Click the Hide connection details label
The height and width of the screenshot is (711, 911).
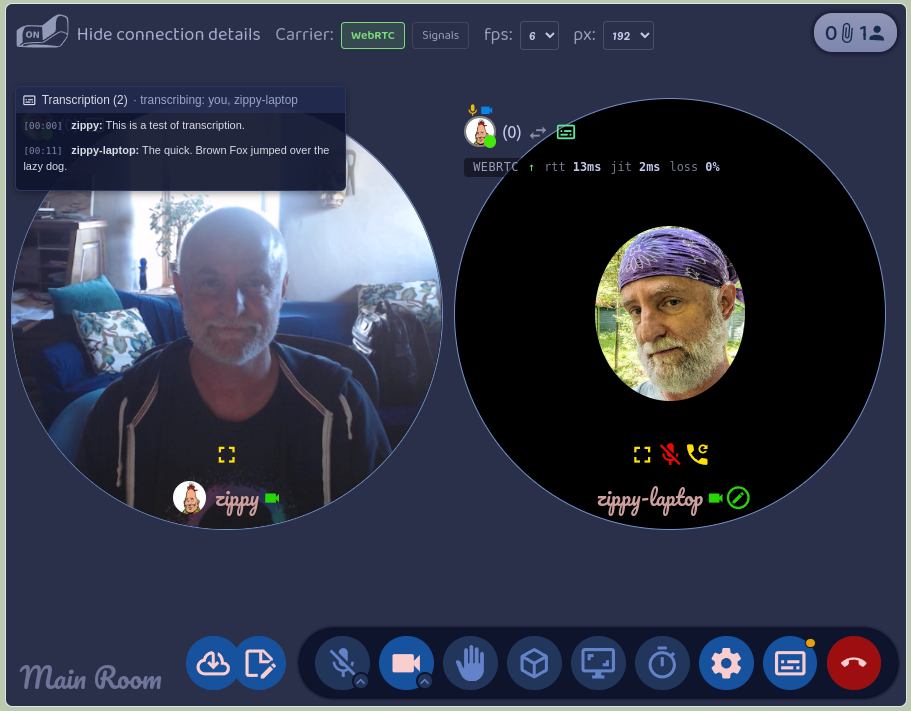click(168, 34)
